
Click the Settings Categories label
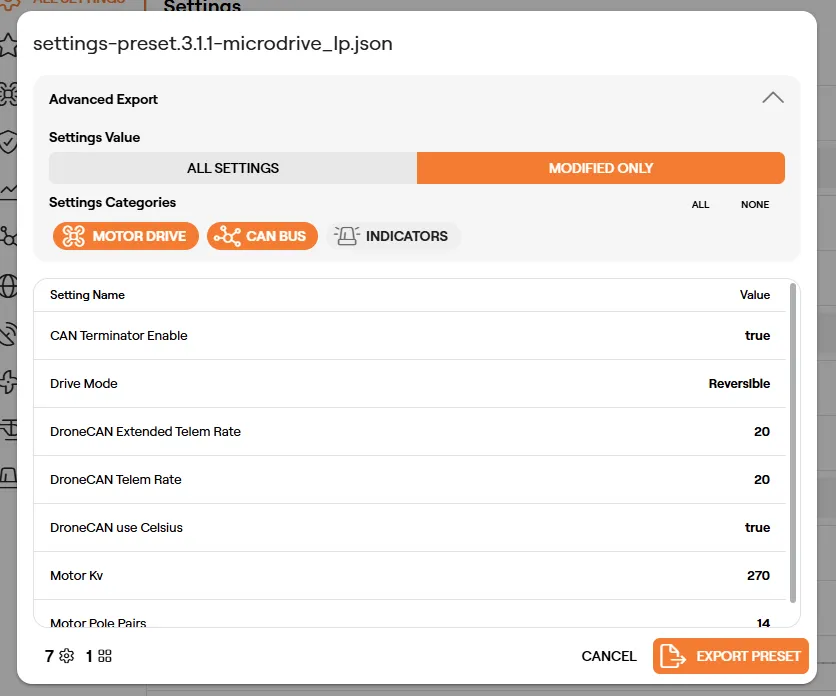click(112, 202)
